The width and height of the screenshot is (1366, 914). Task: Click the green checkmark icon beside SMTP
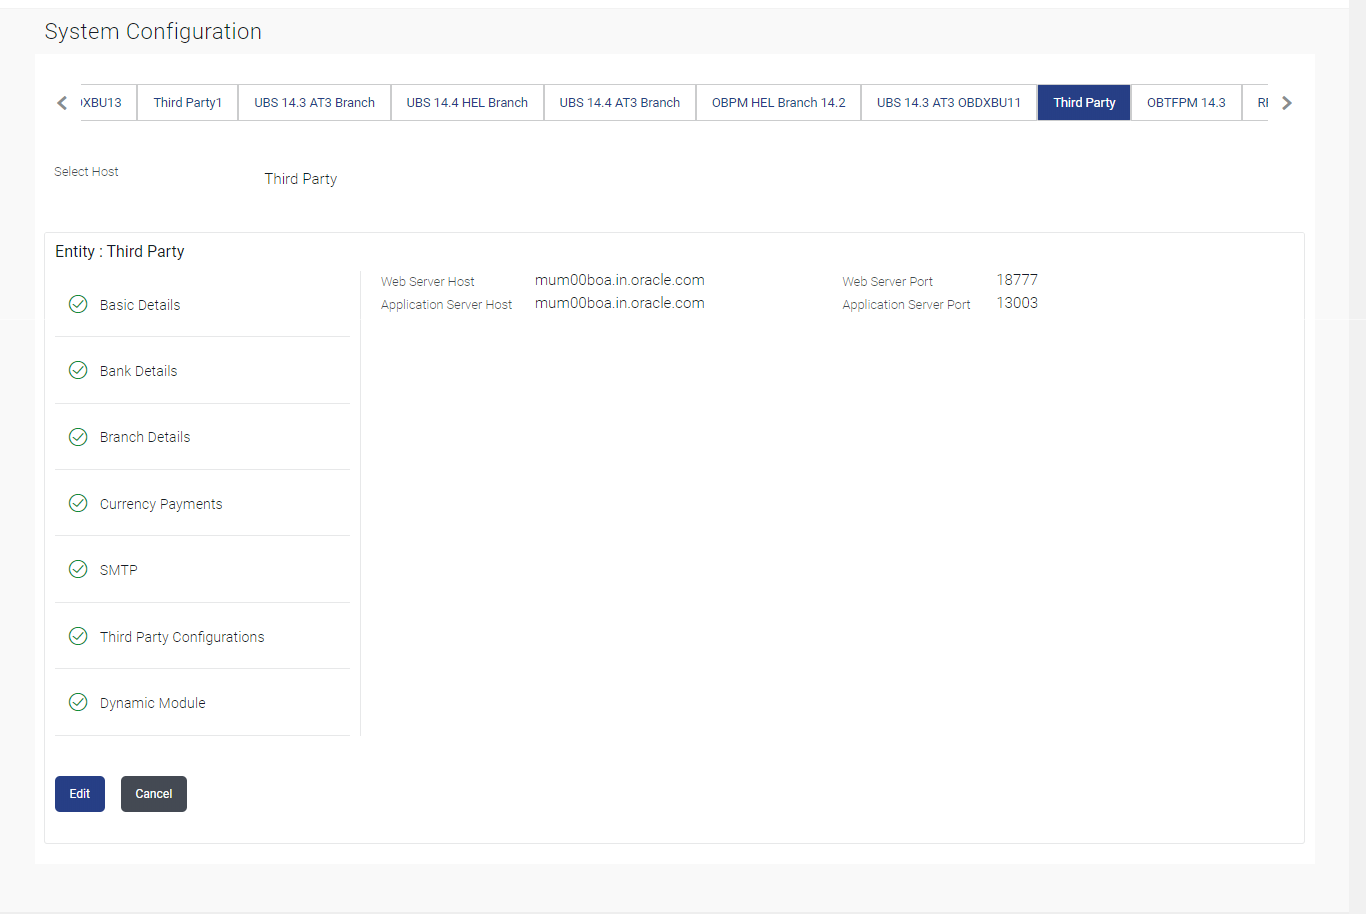coord(78,569)
